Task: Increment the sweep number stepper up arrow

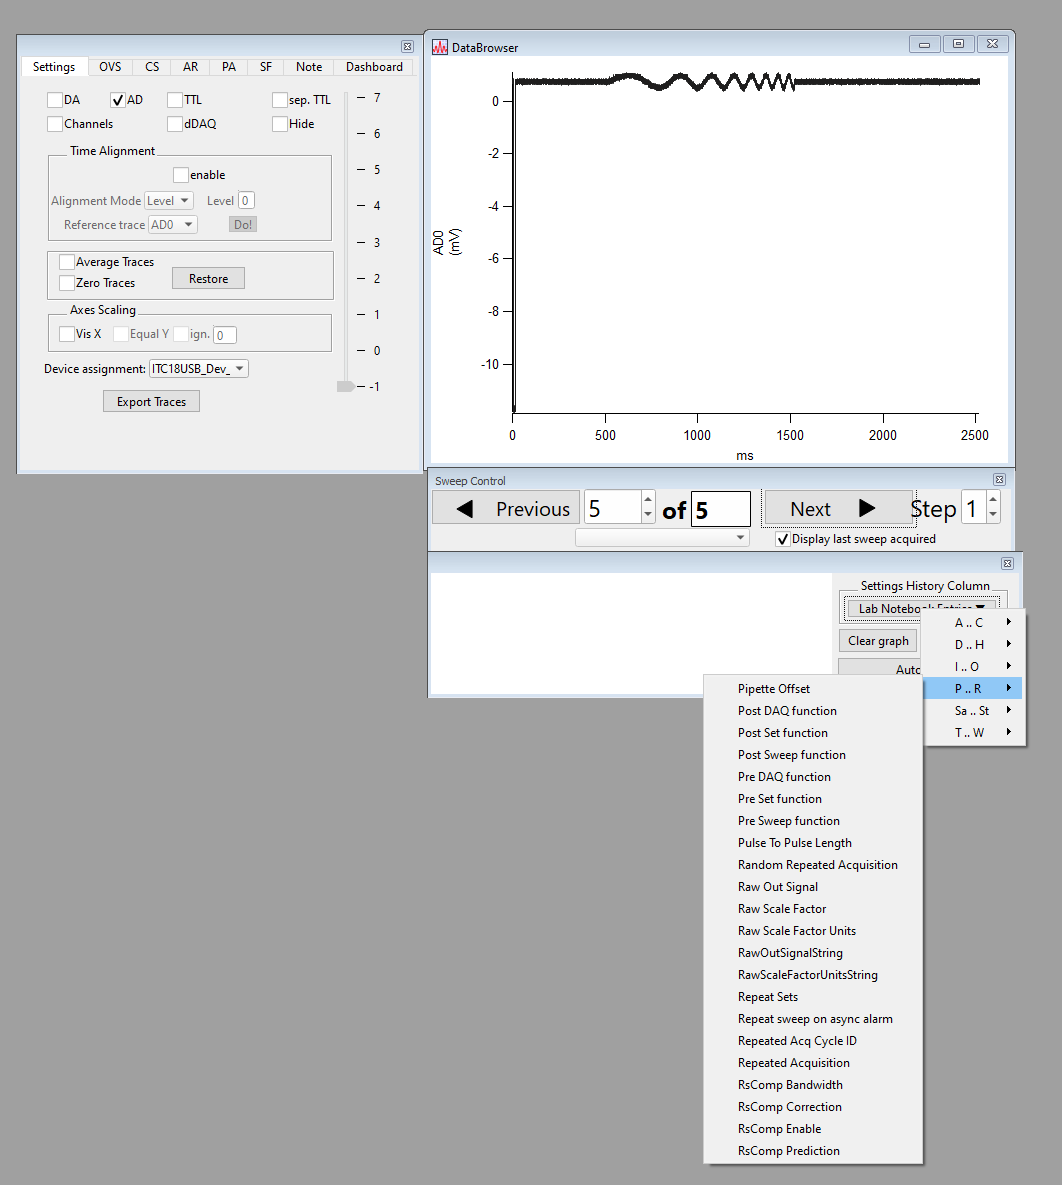Action: [x=648, y=500]
